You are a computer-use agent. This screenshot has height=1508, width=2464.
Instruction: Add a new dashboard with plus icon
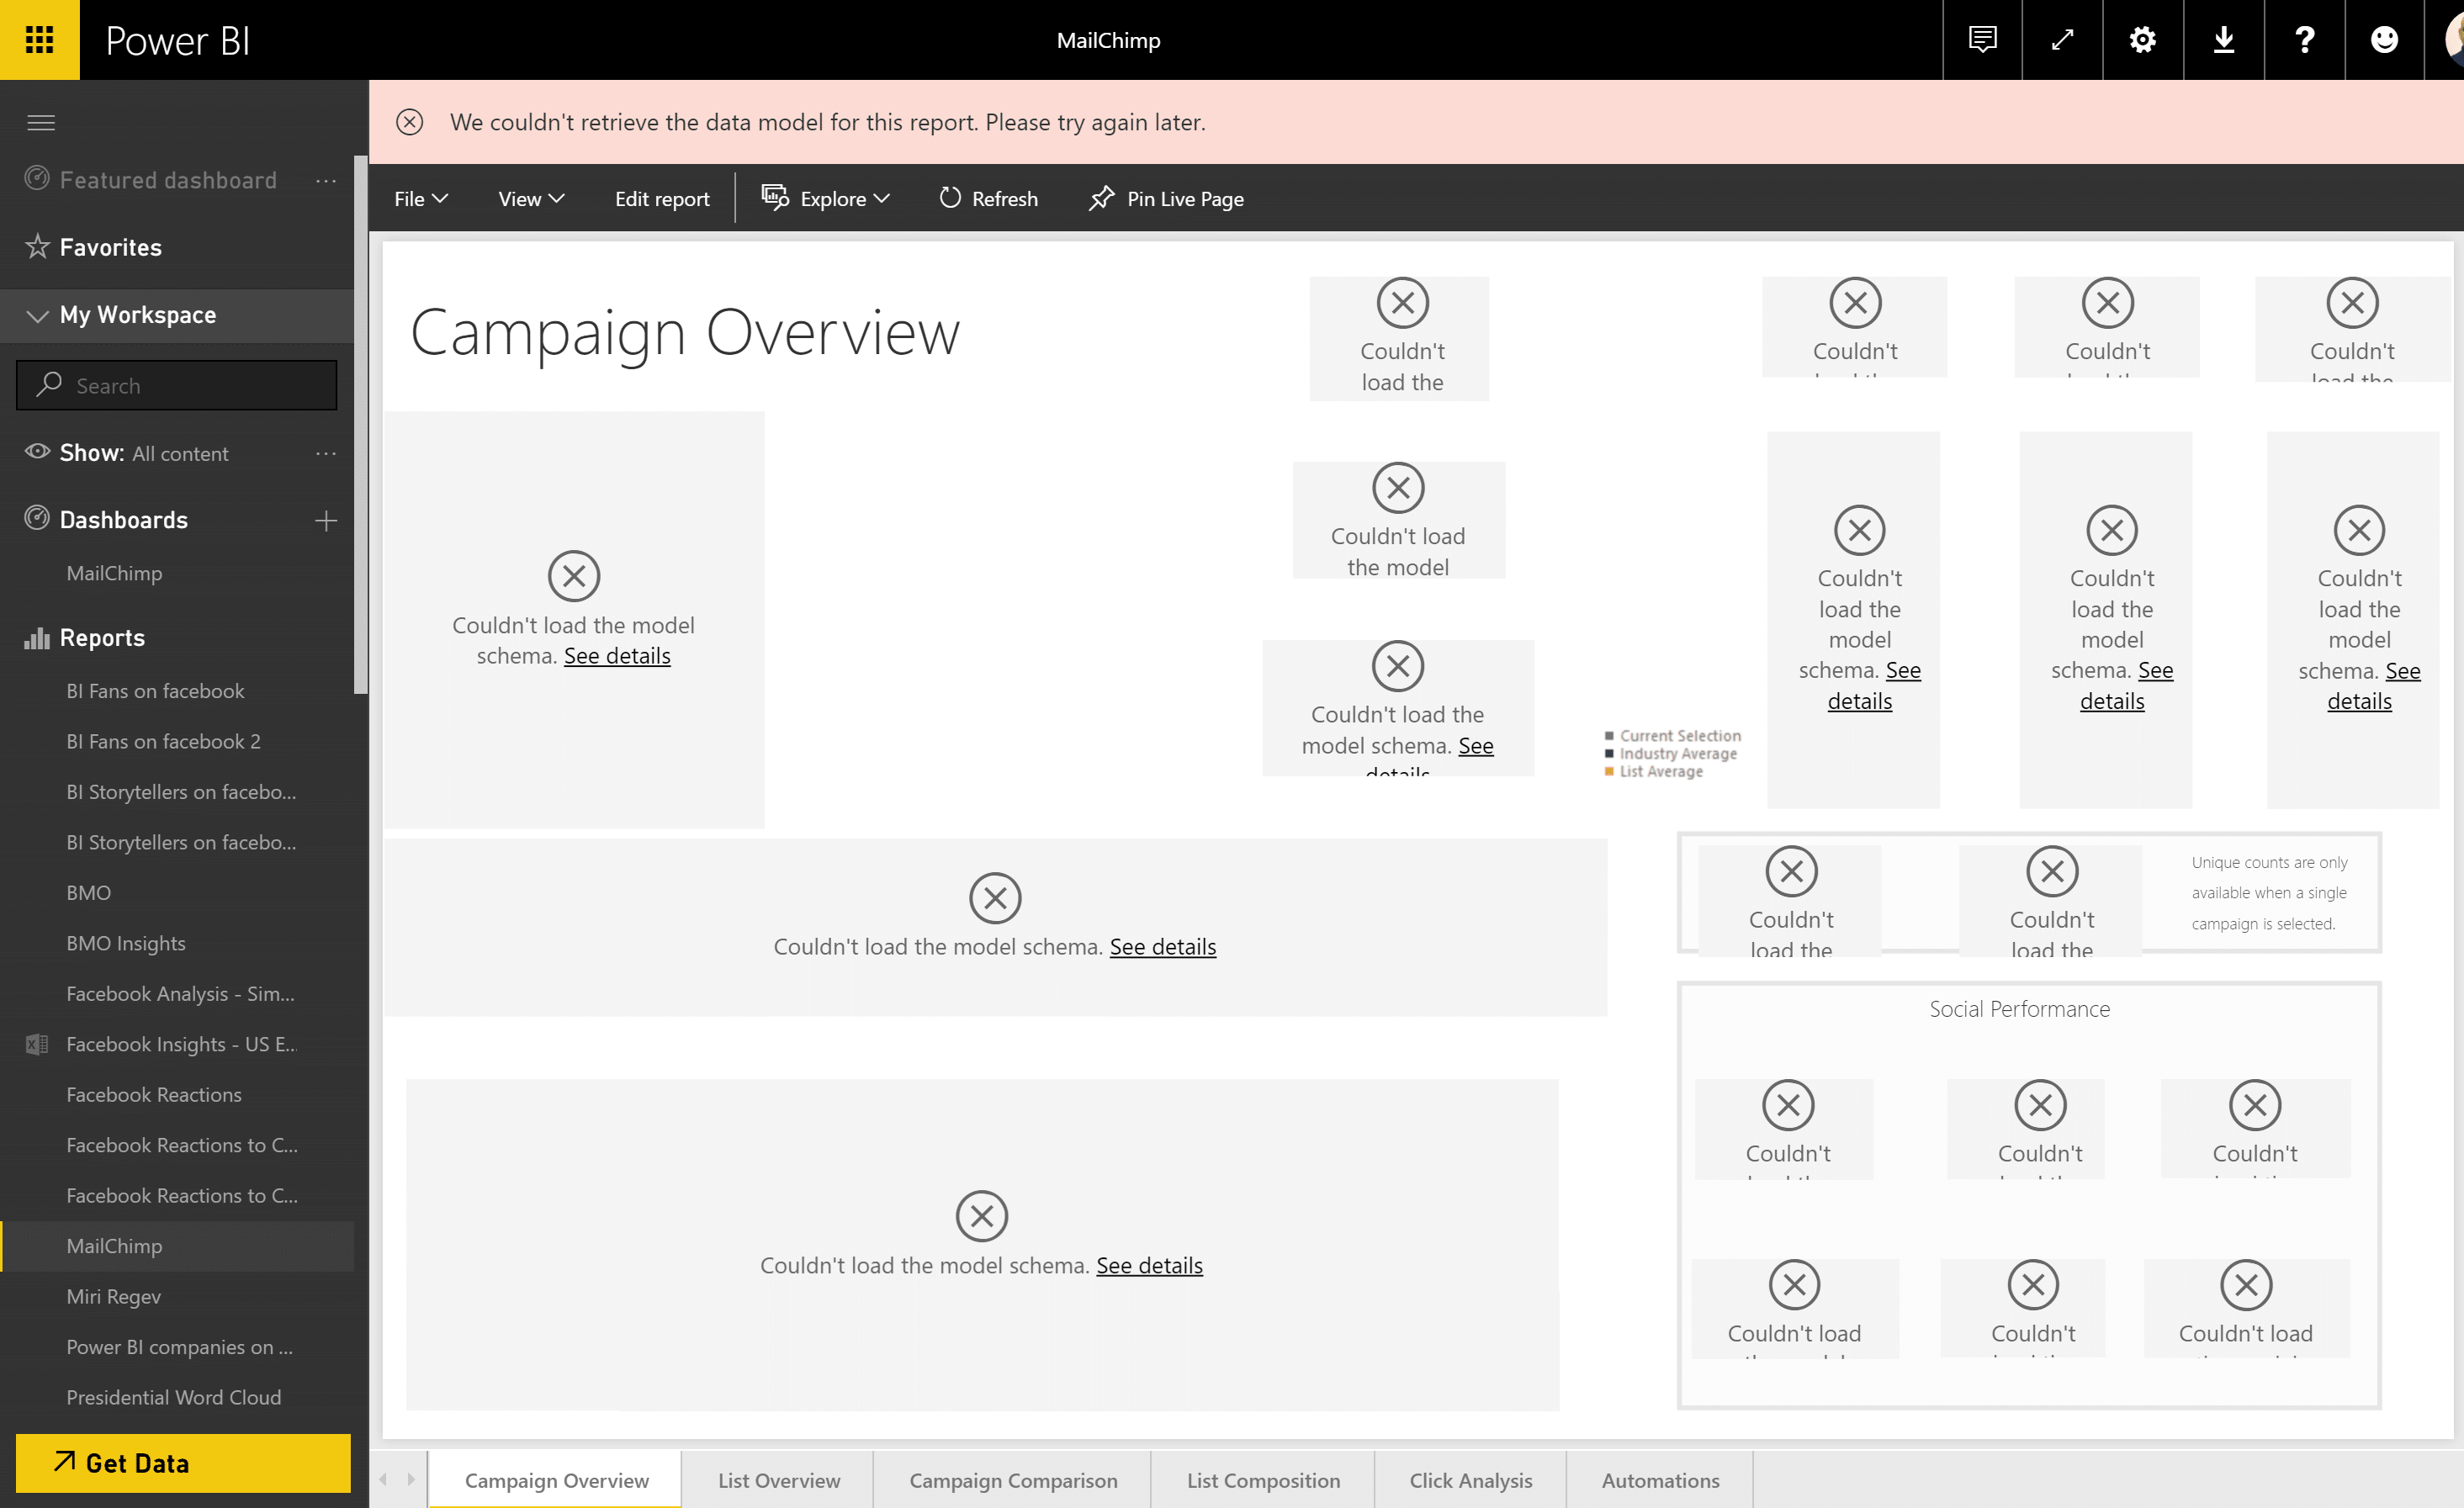(x=325, y=520)
